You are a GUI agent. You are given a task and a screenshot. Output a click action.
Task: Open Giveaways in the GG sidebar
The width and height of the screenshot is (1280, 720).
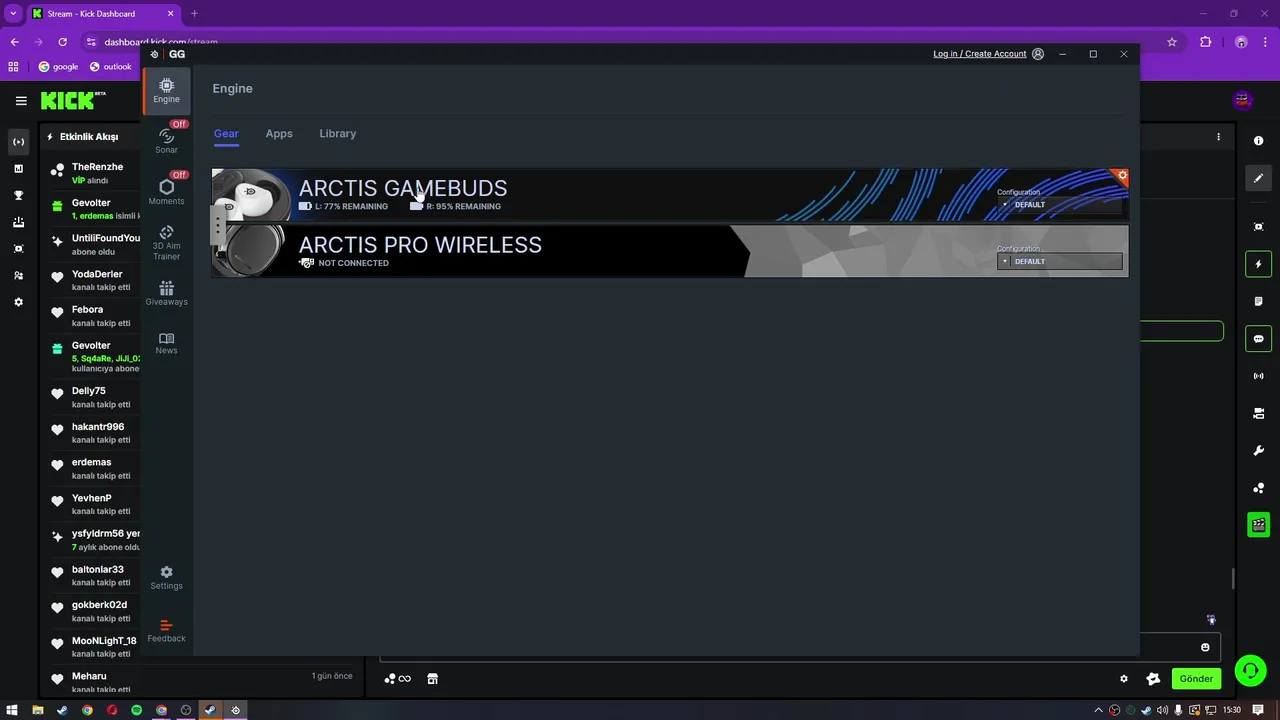click(x=166, y=293)
